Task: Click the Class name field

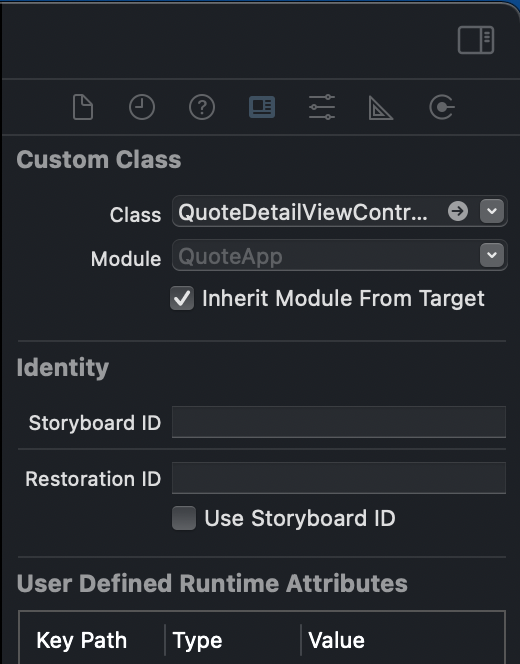Action: (309, 211)
